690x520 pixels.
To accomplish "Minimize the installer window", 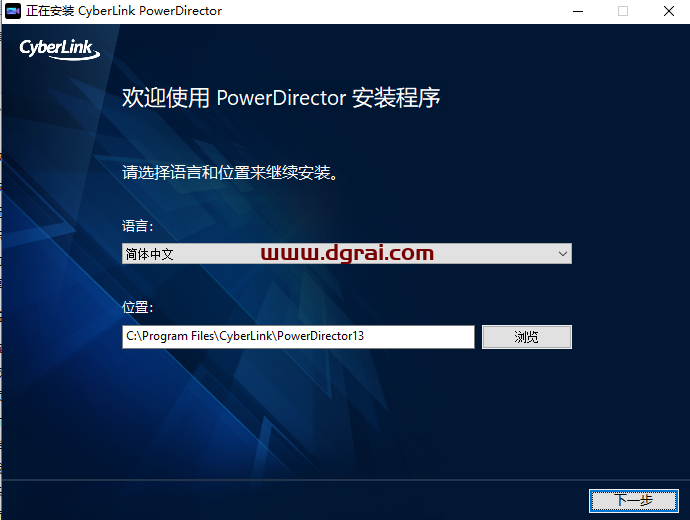I will 578,11.
